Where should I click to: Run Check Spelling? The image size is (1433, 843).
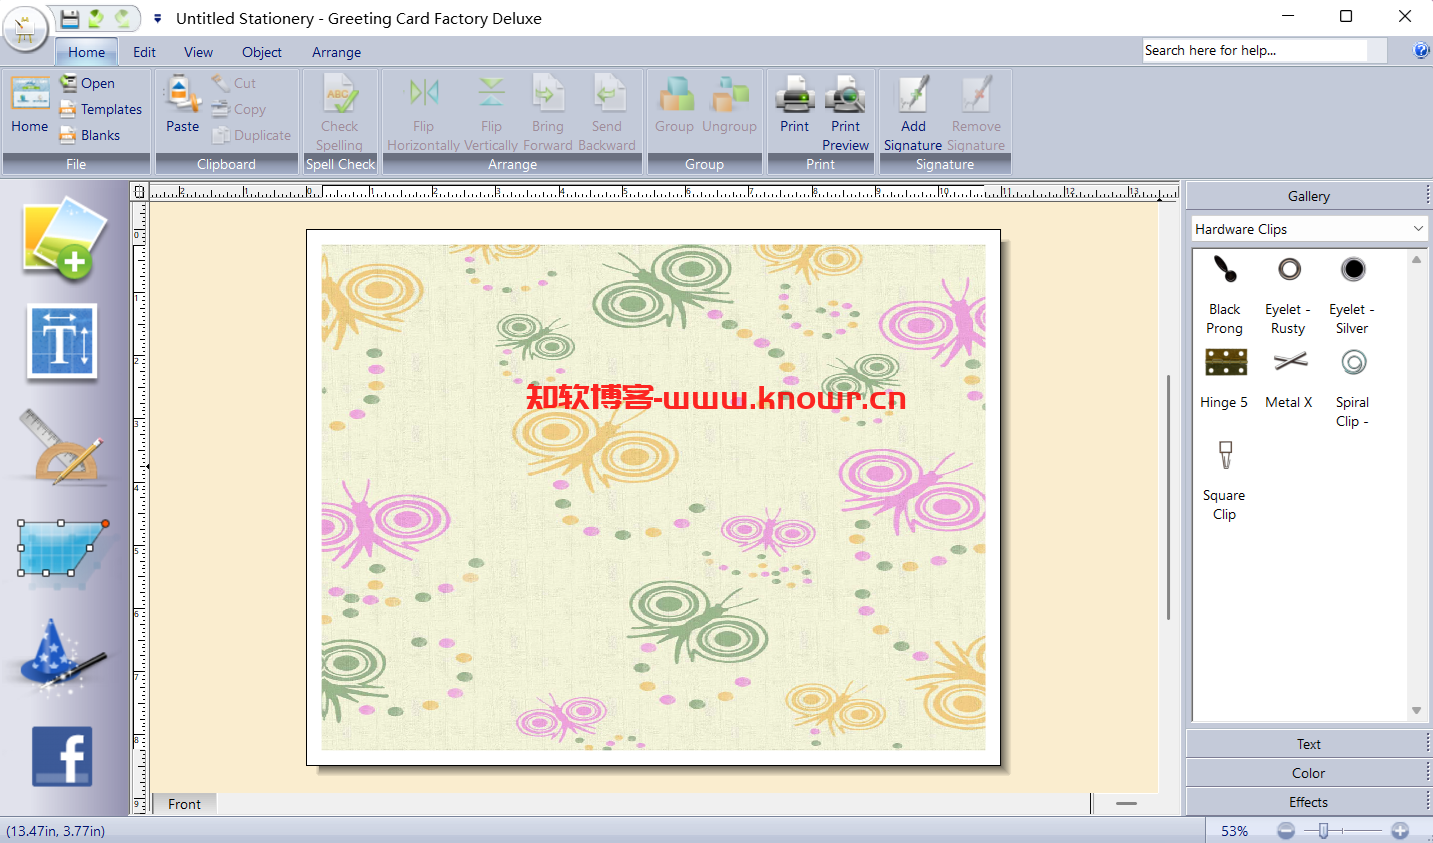(x=340, y=113)
